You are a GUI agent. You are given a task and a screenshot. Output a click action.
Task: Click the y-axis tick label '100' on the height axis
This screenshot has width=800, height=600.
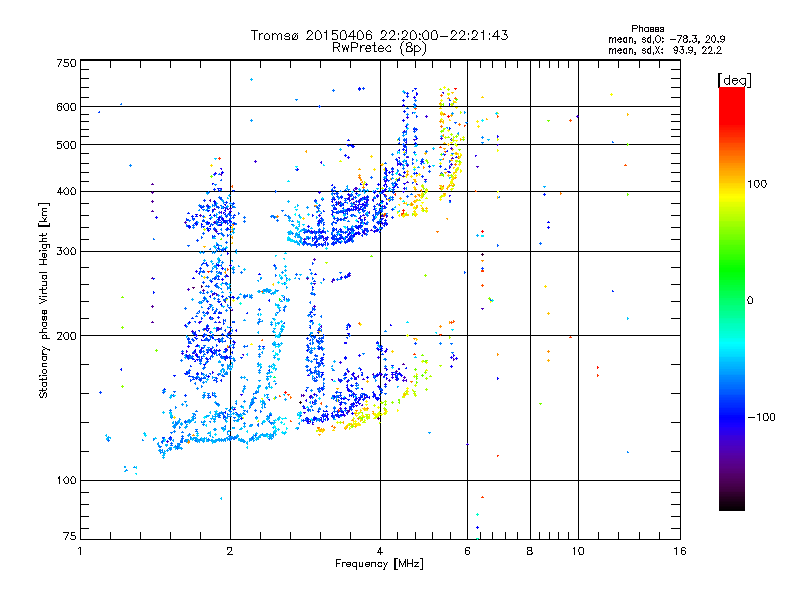[67, 480]
